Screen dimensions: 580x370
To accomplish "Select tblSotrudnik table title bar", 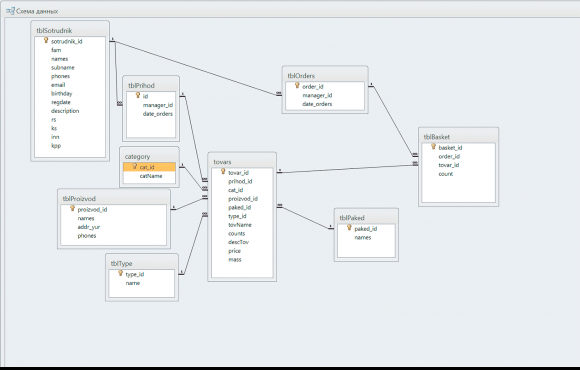I will [70, 30].
